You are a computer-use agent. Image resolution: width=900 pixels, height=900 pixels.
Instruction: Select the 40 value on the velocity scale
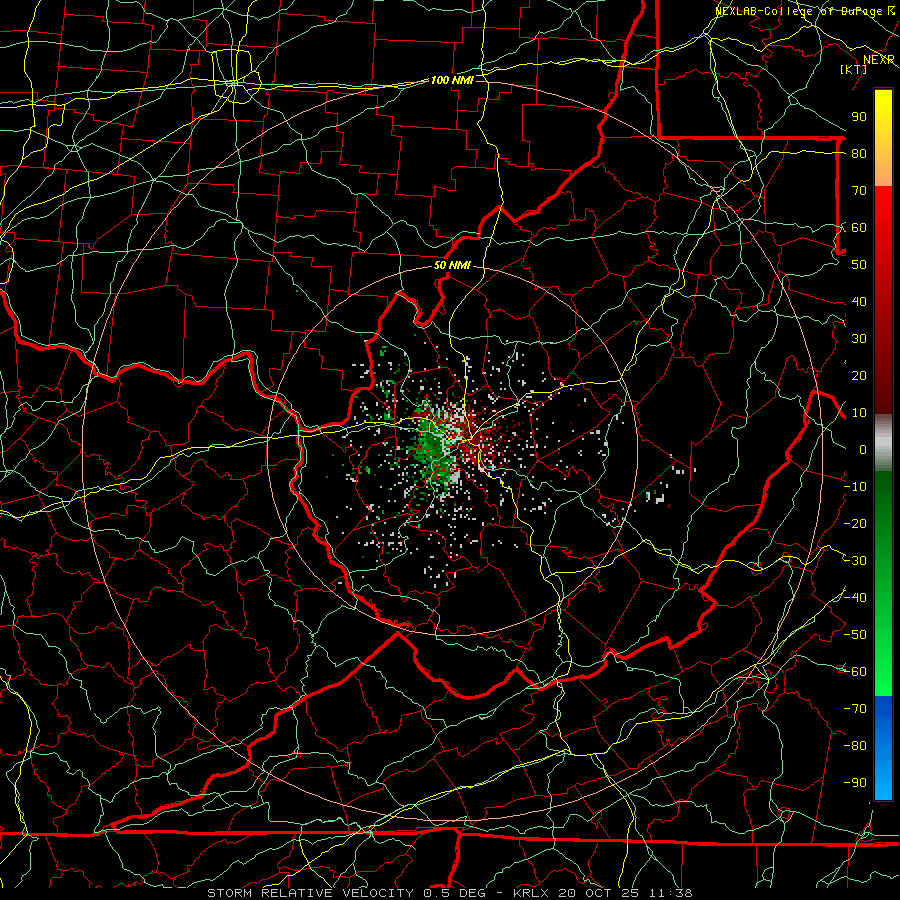(x=859, y=301)
